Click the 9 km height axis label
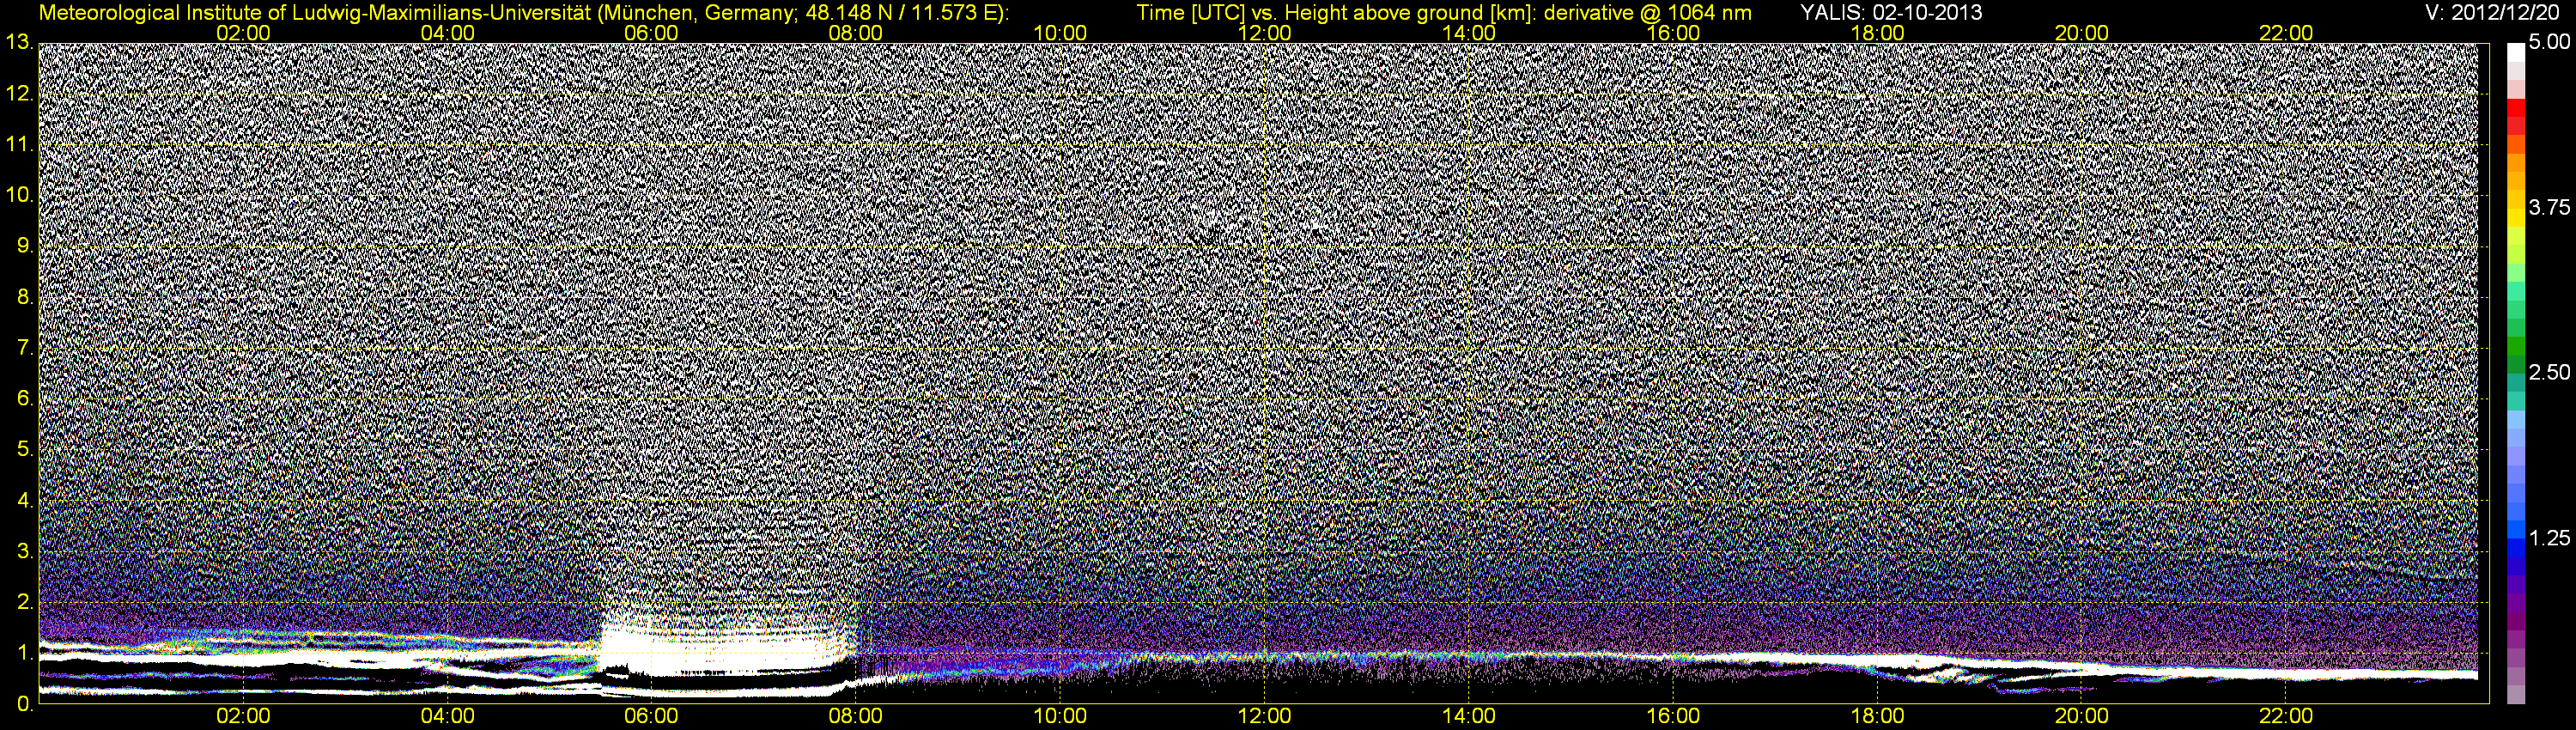Image resolution: width=2576 pixels, height=730 pixels. coord(24,246)
